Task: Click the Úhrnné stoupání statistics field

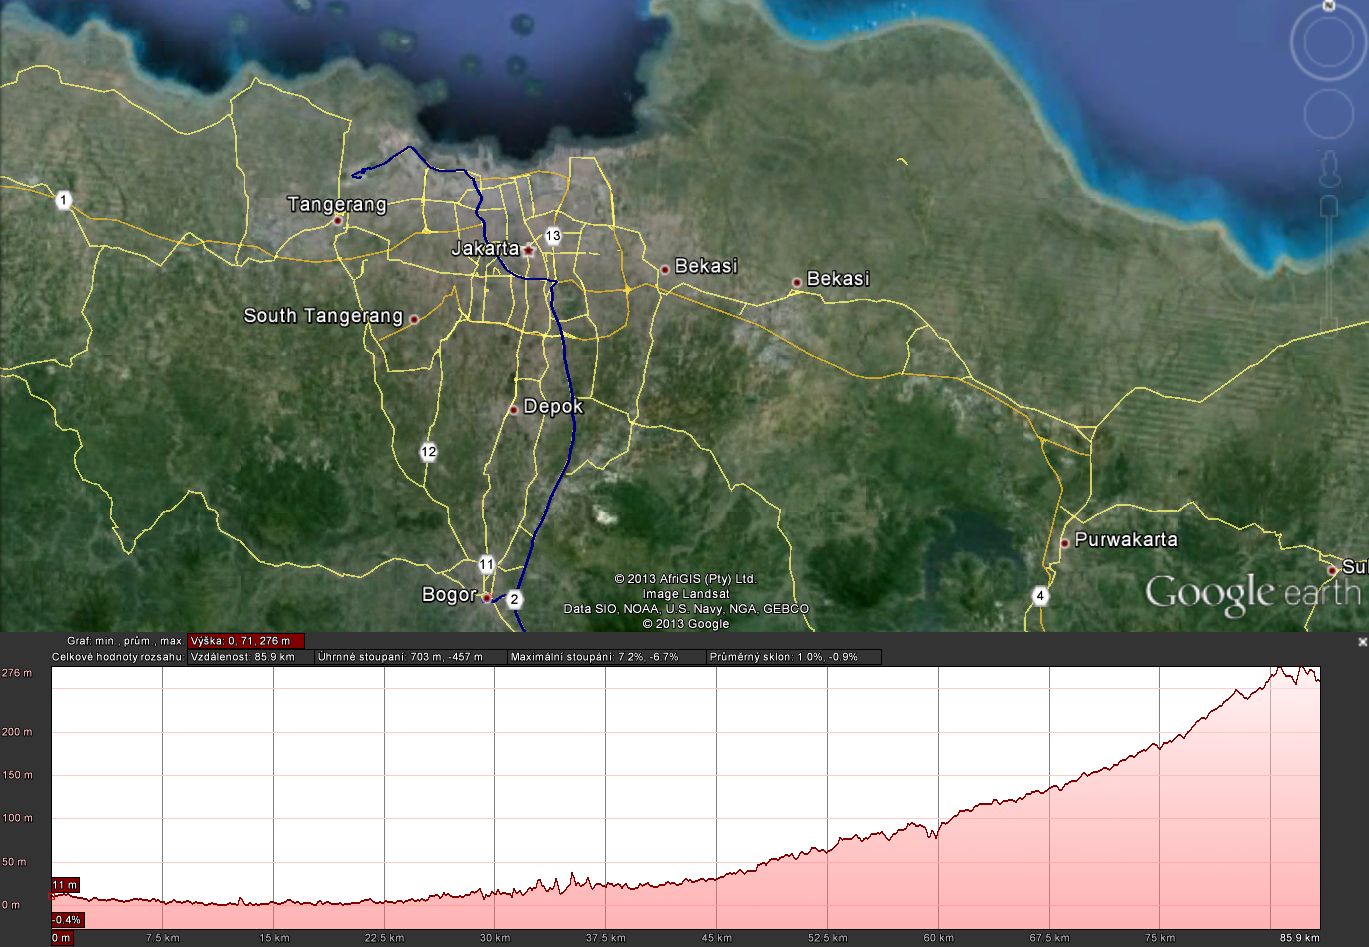Action: 410,657
